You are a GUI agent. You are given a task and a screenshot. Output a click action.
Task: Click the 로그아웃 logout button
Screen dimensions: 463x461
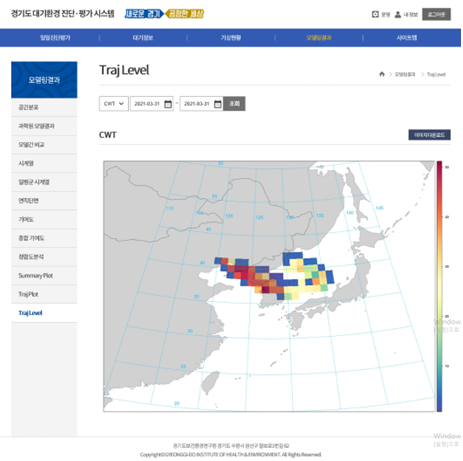(x=436, y=14)
